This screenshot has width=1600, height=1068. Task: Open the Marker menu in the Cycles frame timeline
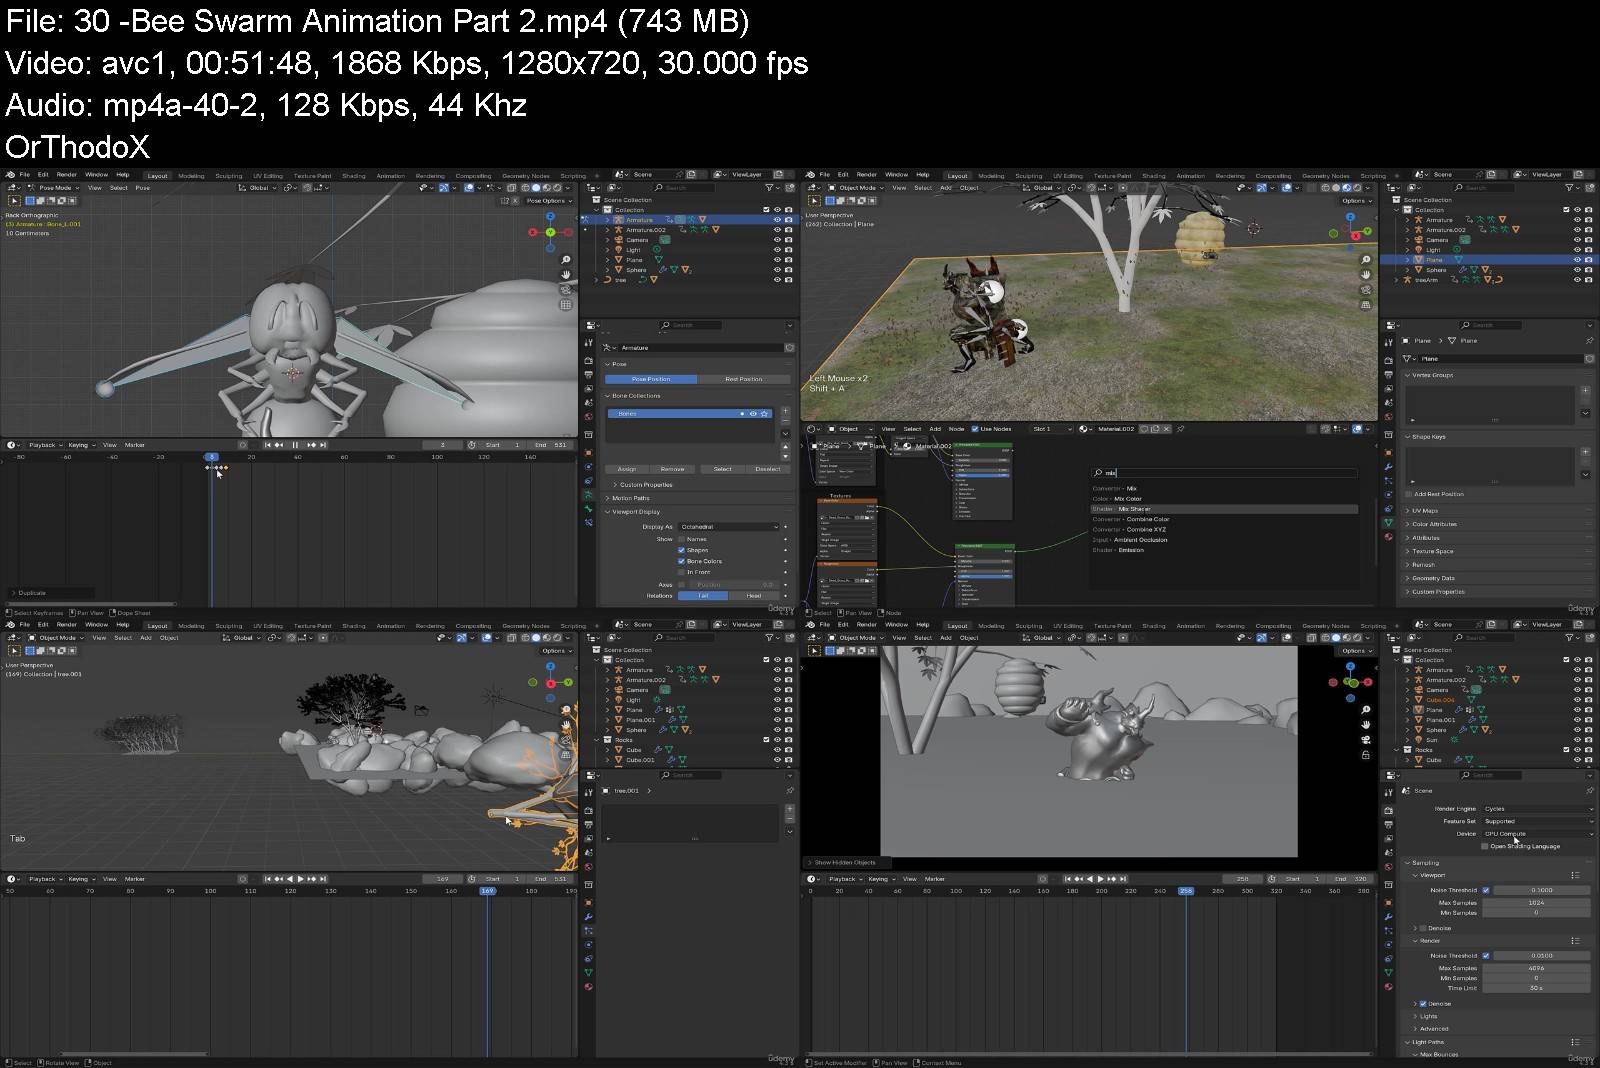935,879
